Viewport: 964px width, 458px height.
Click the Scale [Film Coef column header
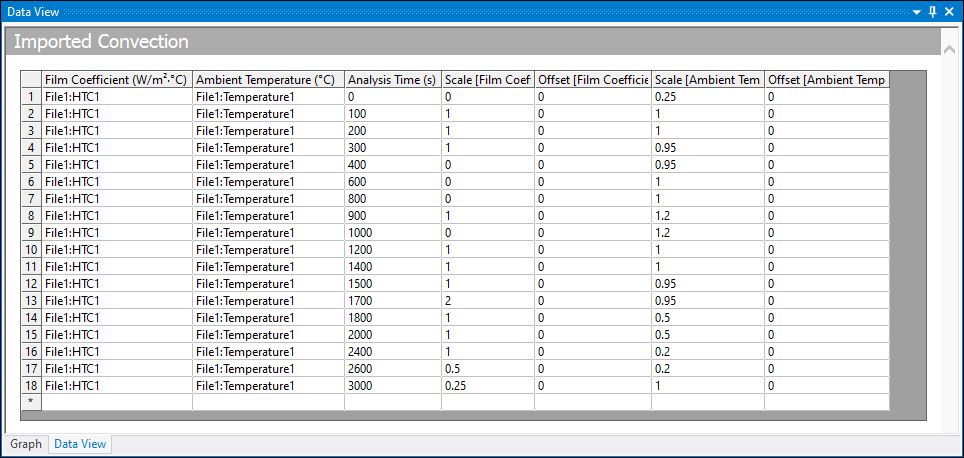[x=487, y=80]
